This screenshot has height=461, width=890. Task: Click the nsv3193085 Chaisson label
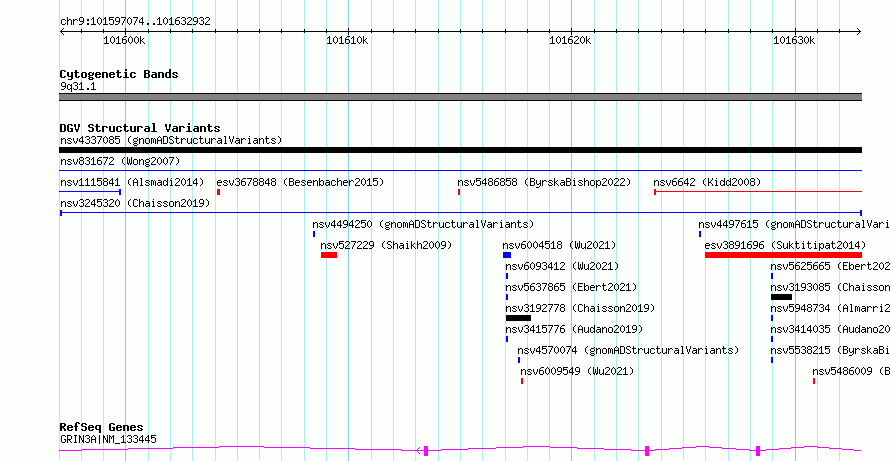(830, 287)
